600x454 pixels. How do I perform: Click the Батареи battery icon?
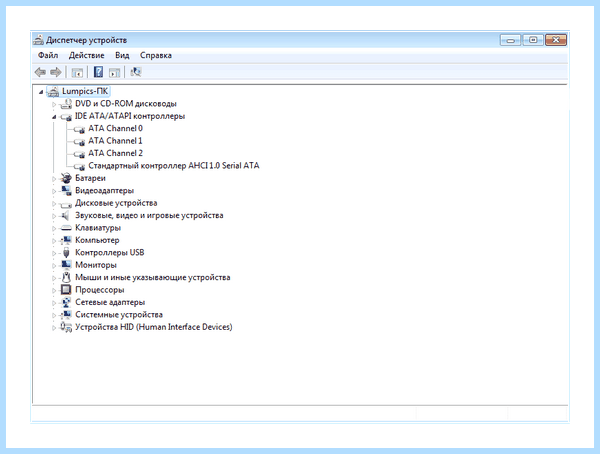66,178
